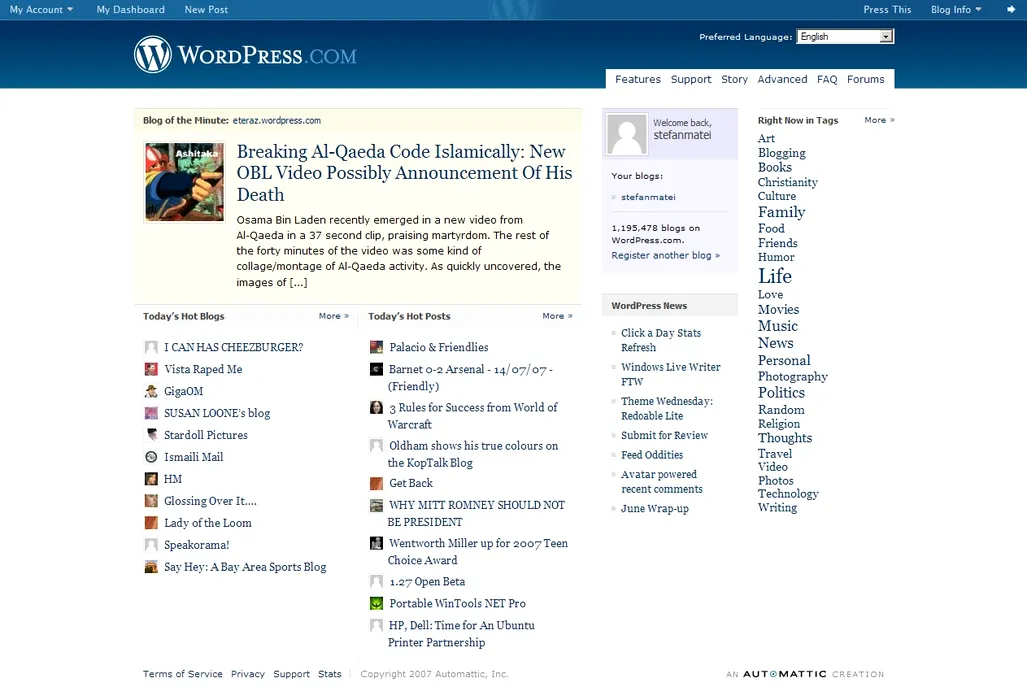Open Windows Live Writer FTW news
This screenshot has height=700, width=1027.
(x=671, y=374)
